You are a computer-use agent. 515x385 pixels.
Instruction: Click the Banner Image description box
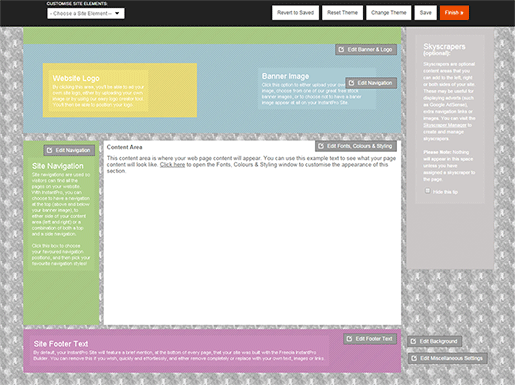coord(317,89)
